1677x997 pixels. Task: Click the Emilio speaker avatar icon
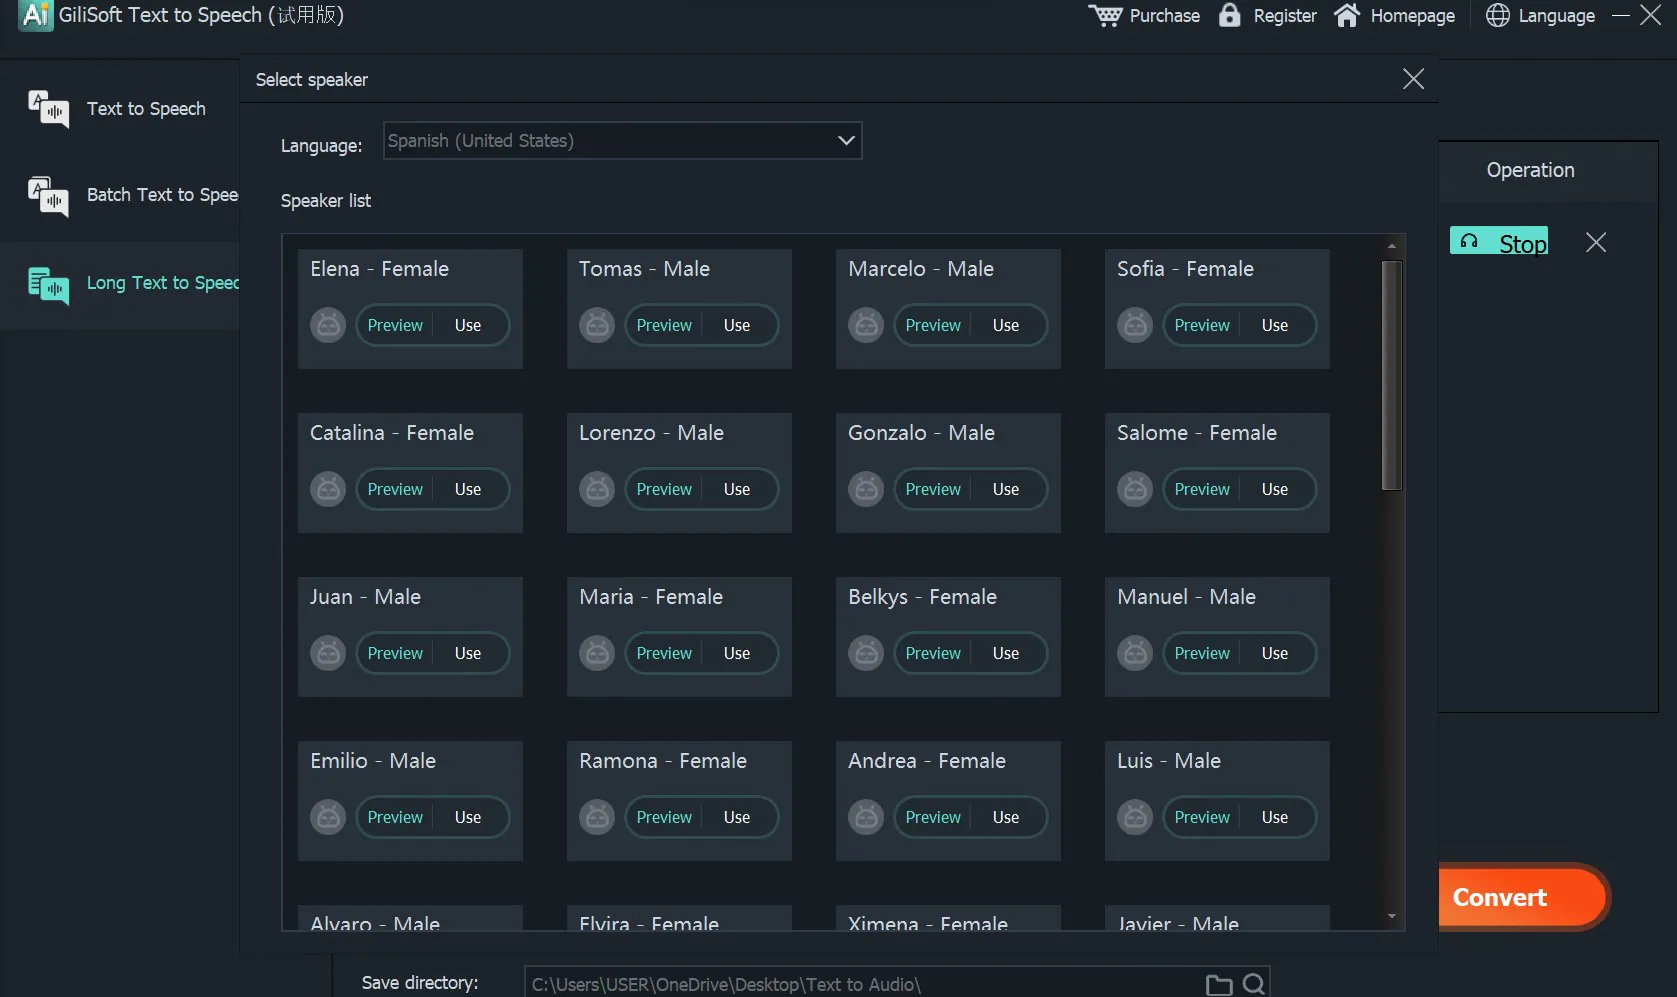click(x=328, y=817)
